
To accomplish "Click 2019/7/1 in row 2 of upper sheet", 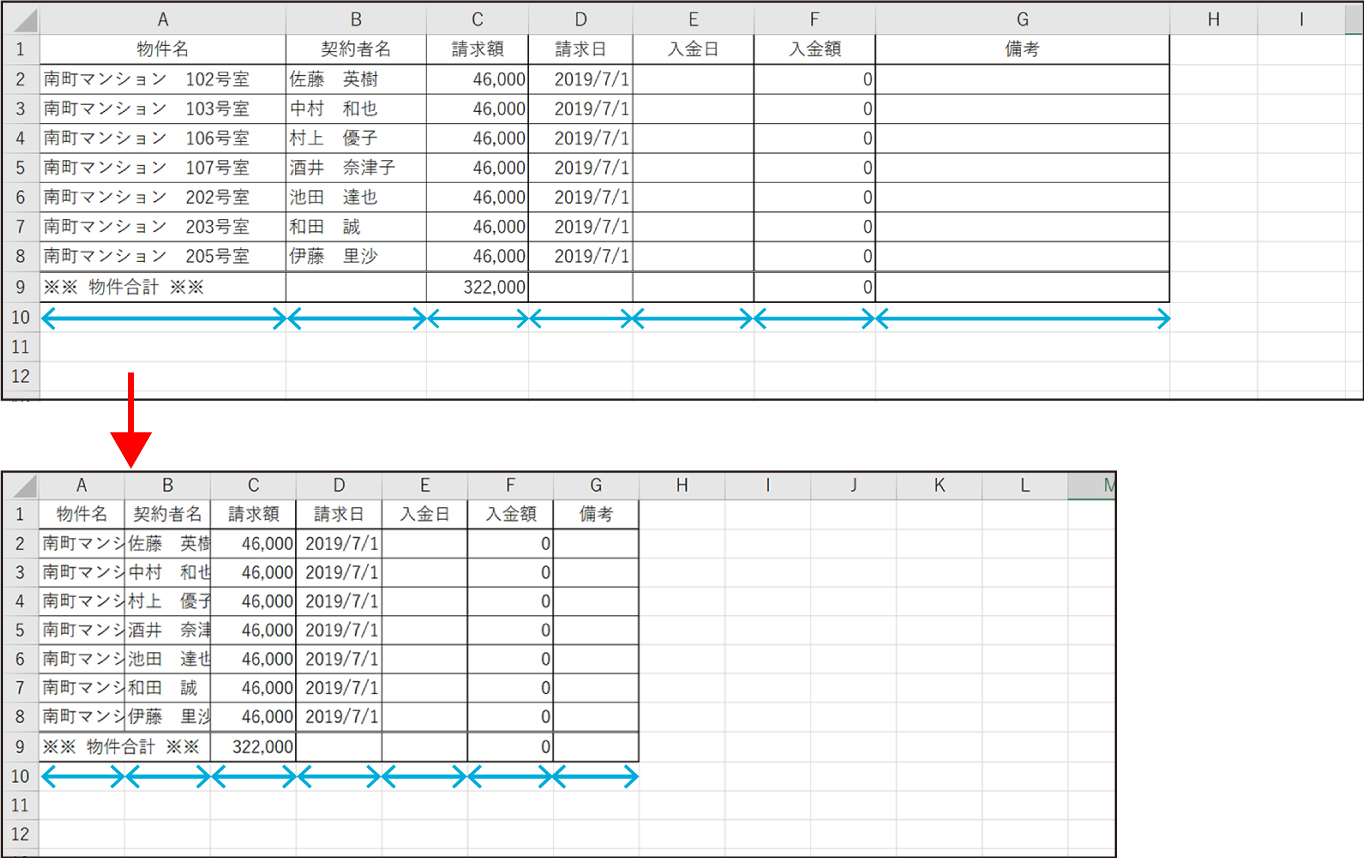I will tap(581, 79).
